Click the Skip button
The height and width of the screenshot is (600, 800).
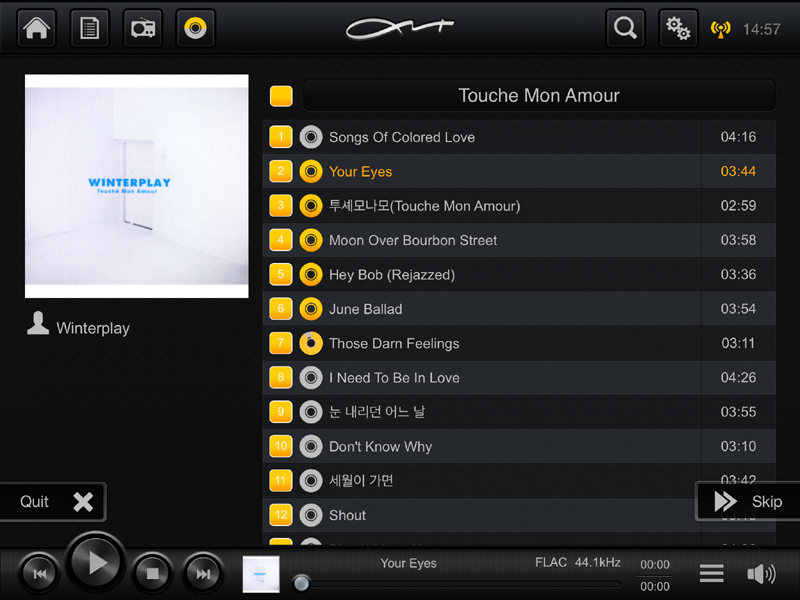(x=747, y=502)
